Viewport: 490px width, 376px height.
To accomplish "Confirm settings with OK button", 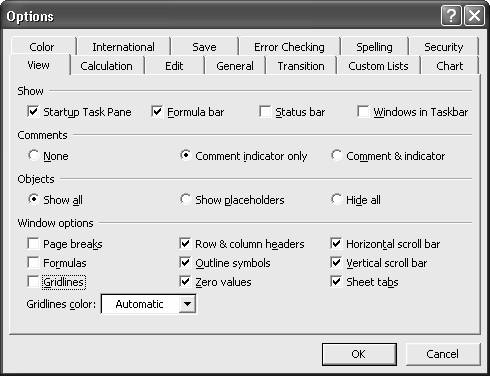I will tap(359, 354).
